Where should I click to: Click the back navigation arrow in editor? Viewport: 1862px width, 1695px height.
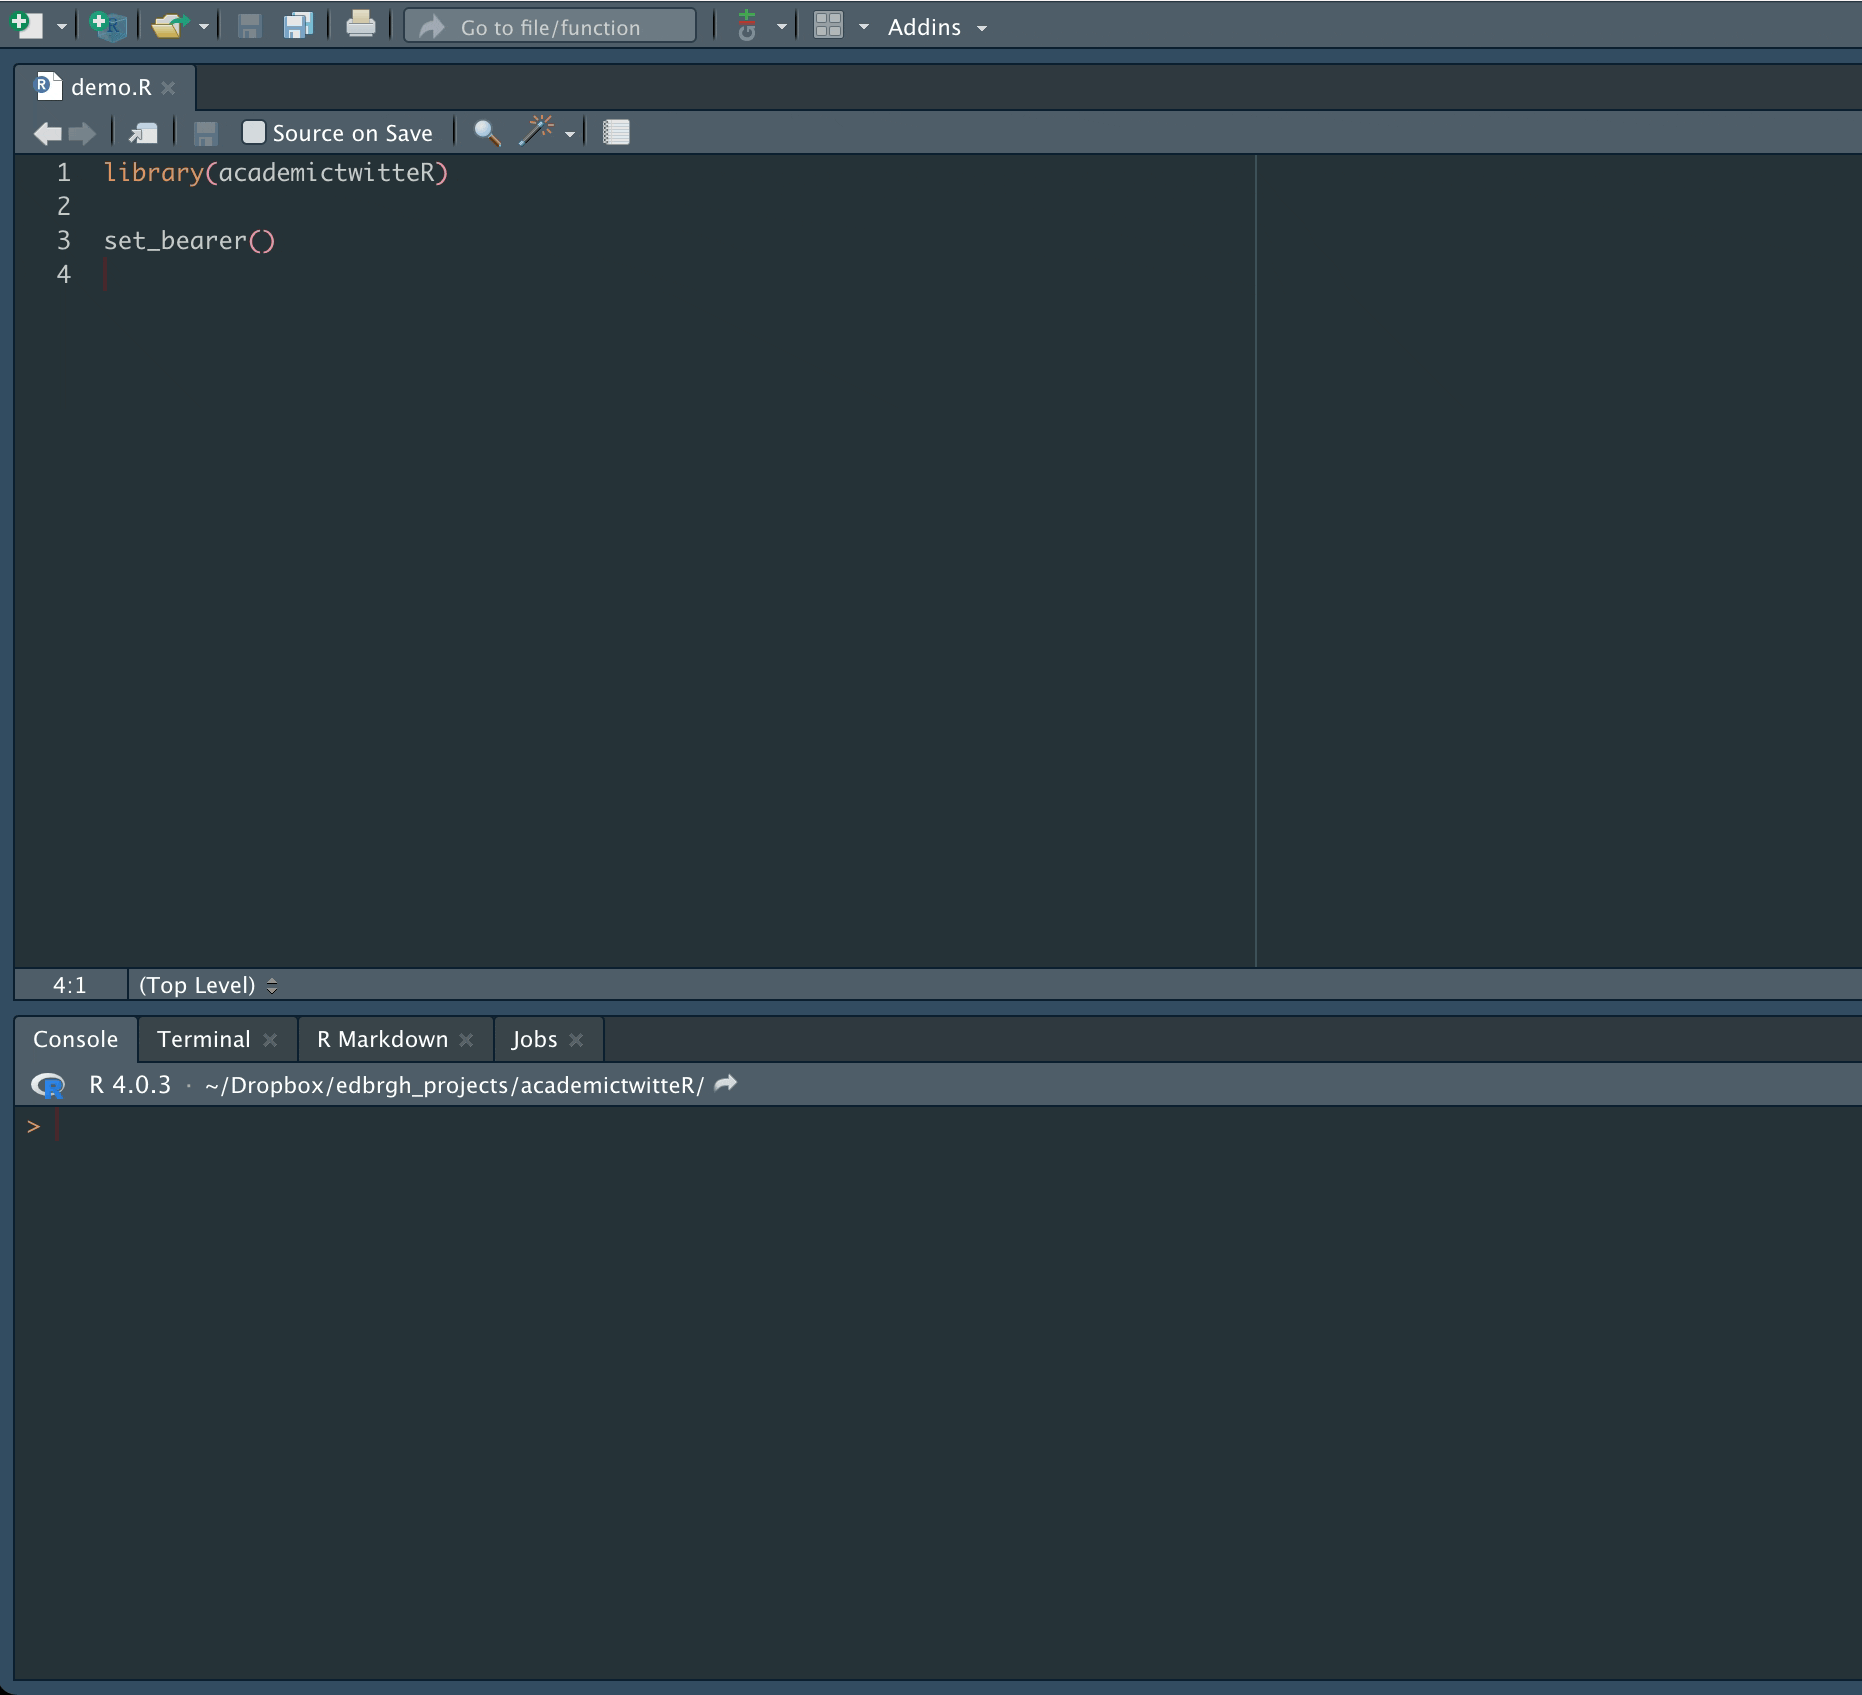coord(47,133)
